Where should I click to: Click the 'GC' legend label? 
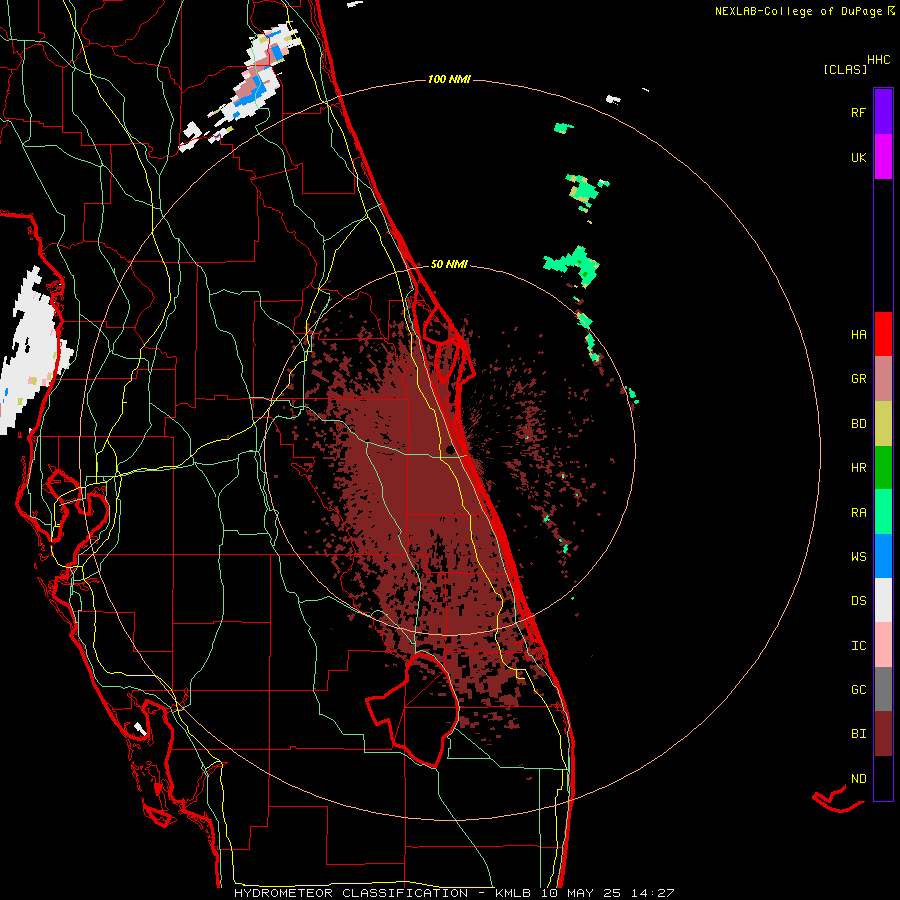pos(858,690)
